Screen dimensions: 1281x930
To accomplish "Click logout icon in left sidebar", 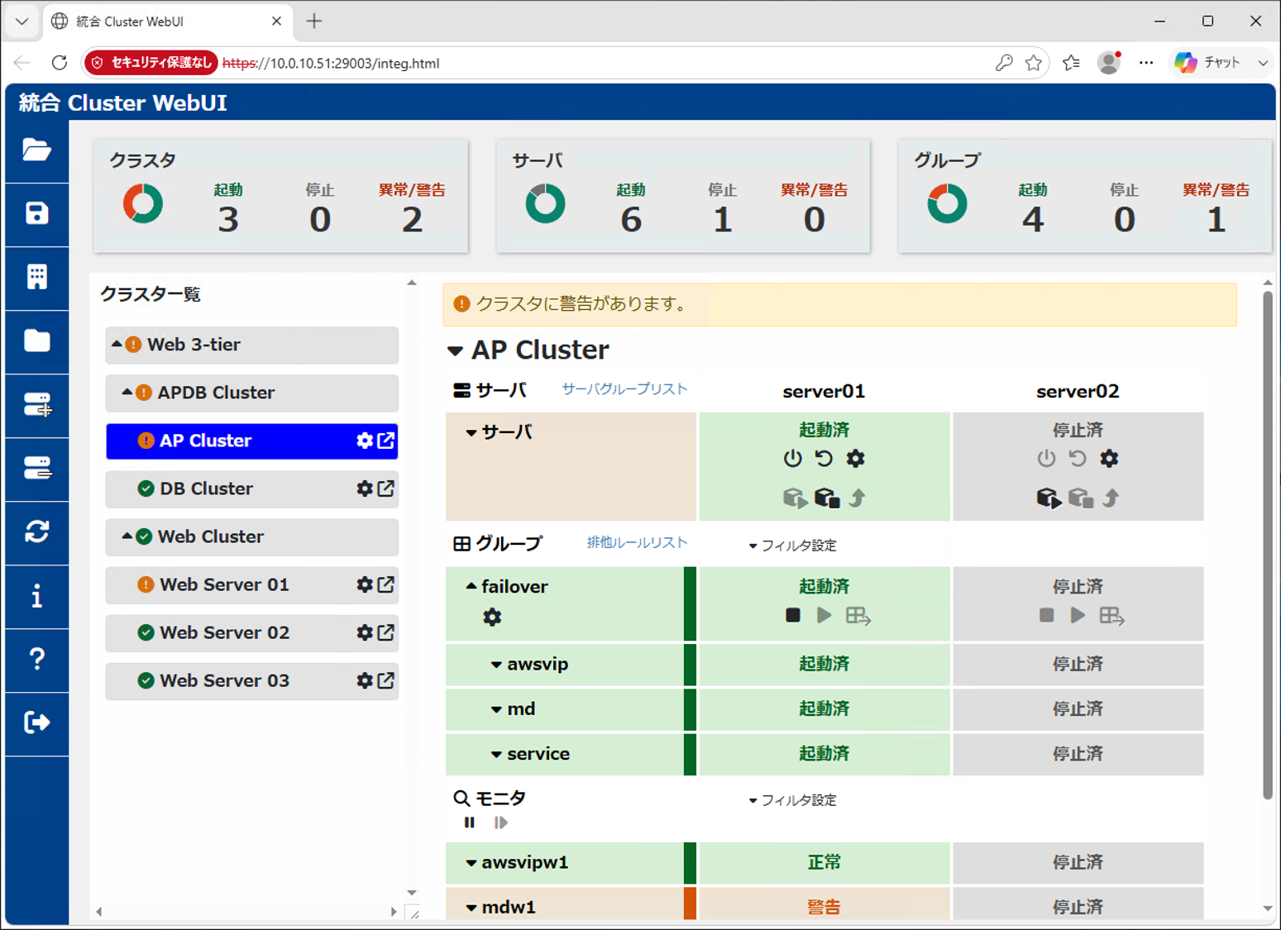I will pos(37,722).
